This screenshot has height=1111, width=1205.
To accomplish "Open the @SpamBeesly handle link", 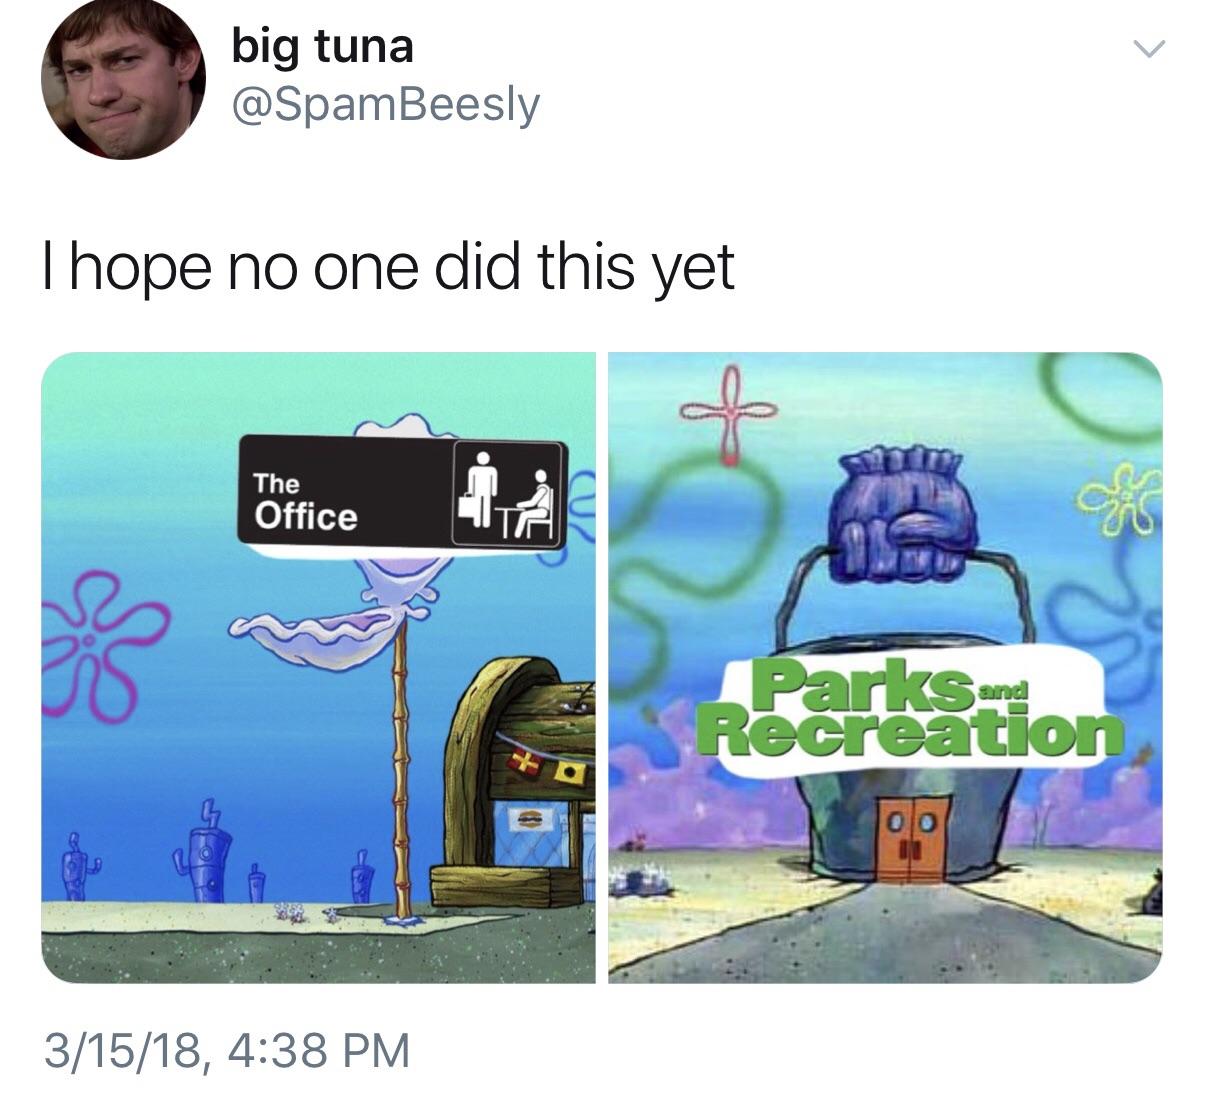I will click(x=385, y=105).
